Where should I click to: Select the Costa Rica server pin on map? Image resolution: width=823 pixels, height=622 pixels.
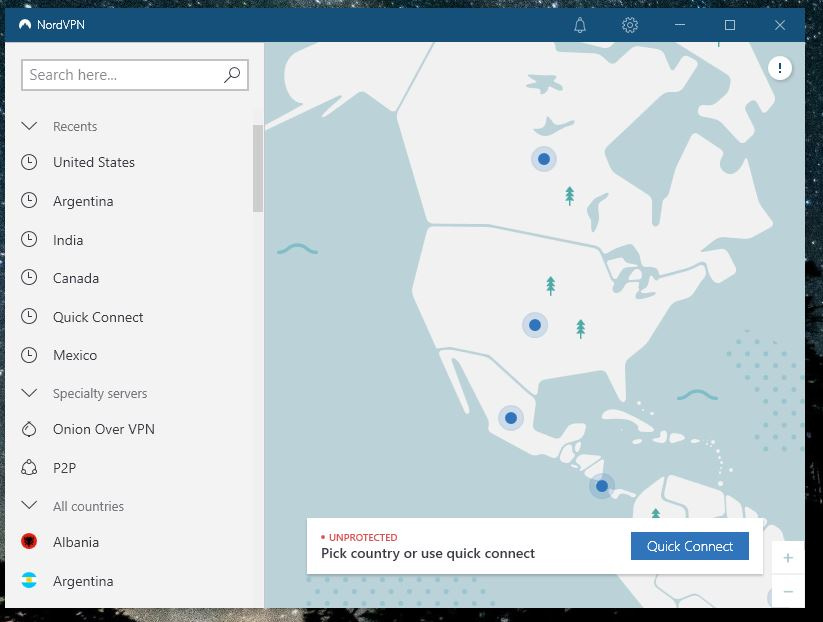coord(602,486)
